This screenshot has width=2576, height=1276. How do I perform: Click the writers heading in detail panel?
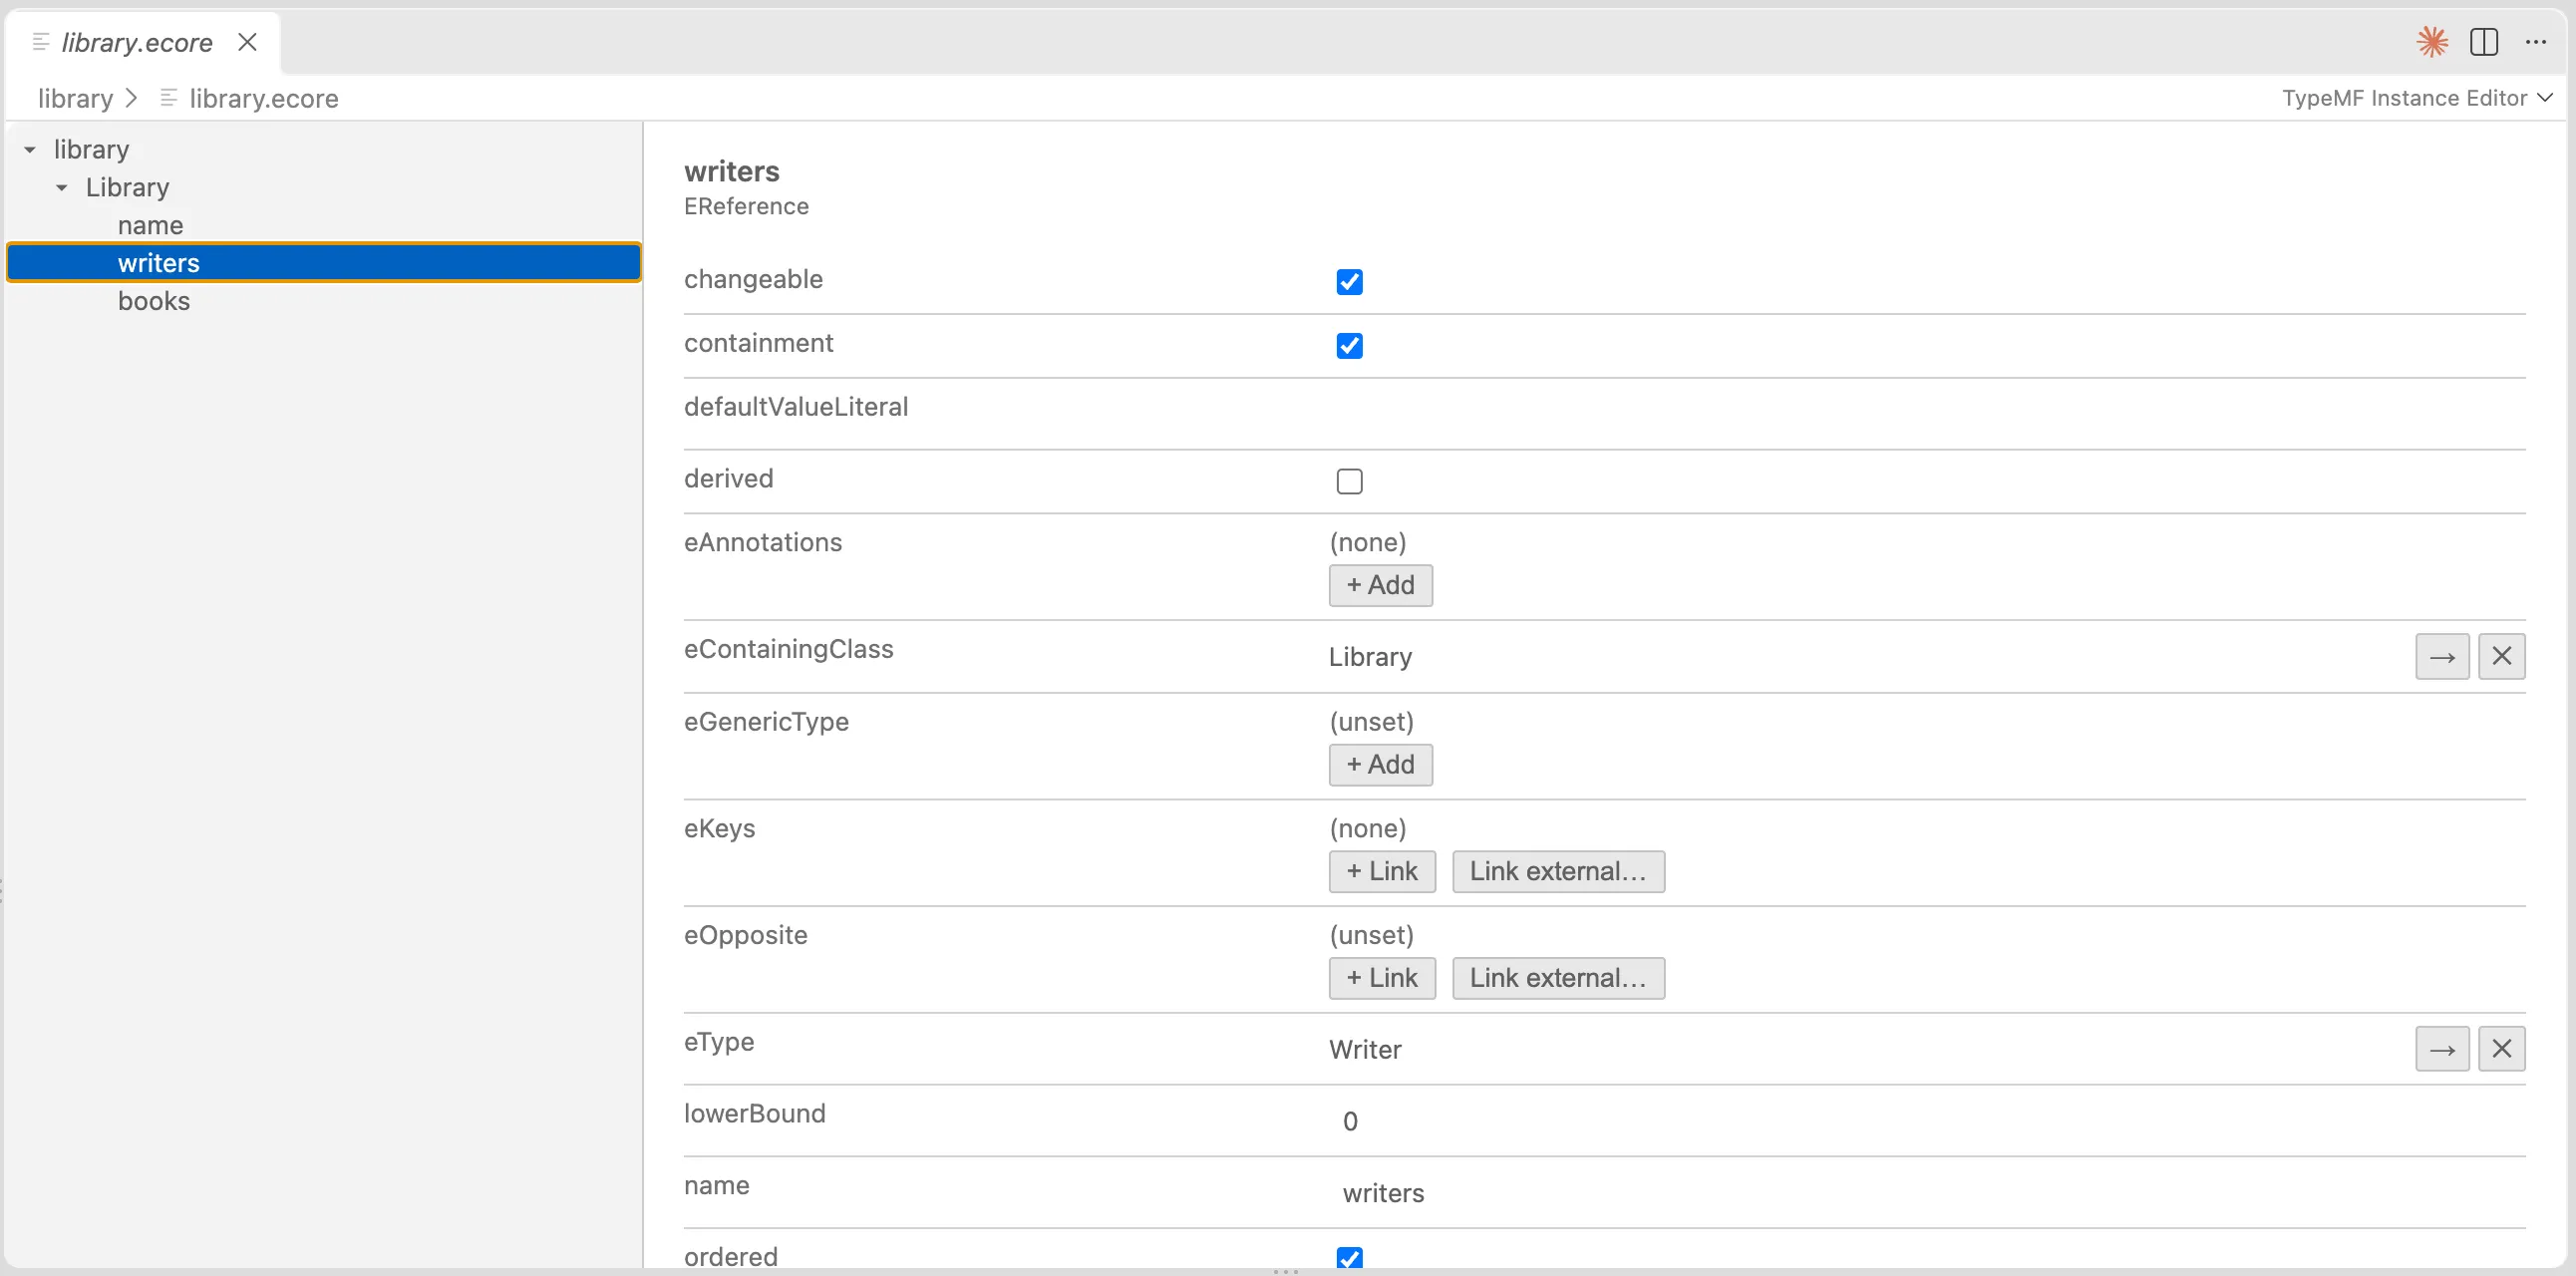pyautogui.click(x=731, y=171)
